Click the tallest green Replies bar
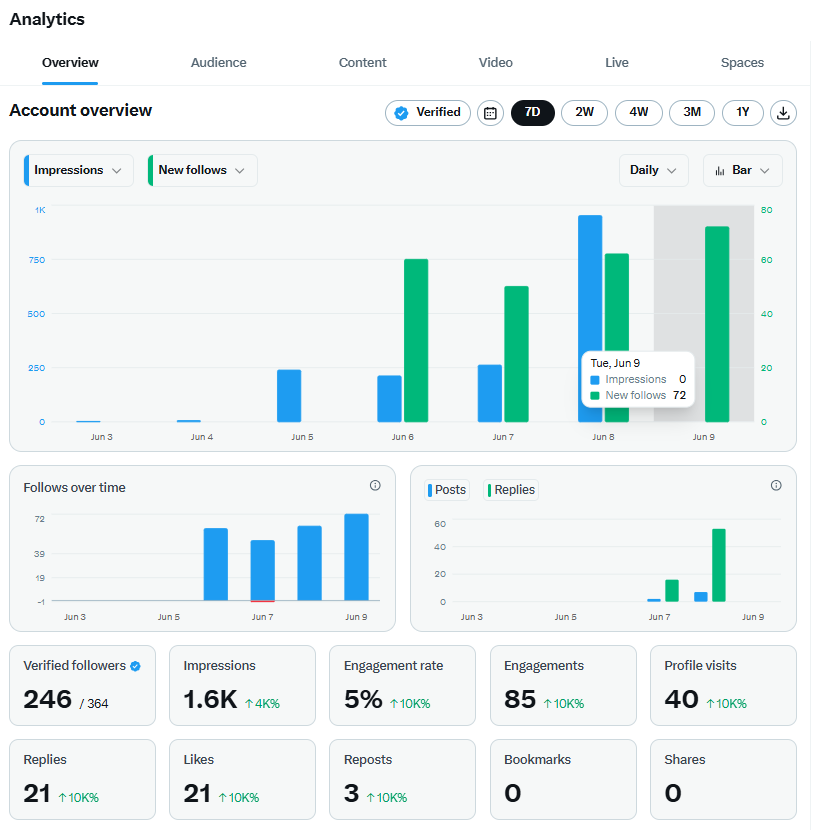 pos(719,565)
